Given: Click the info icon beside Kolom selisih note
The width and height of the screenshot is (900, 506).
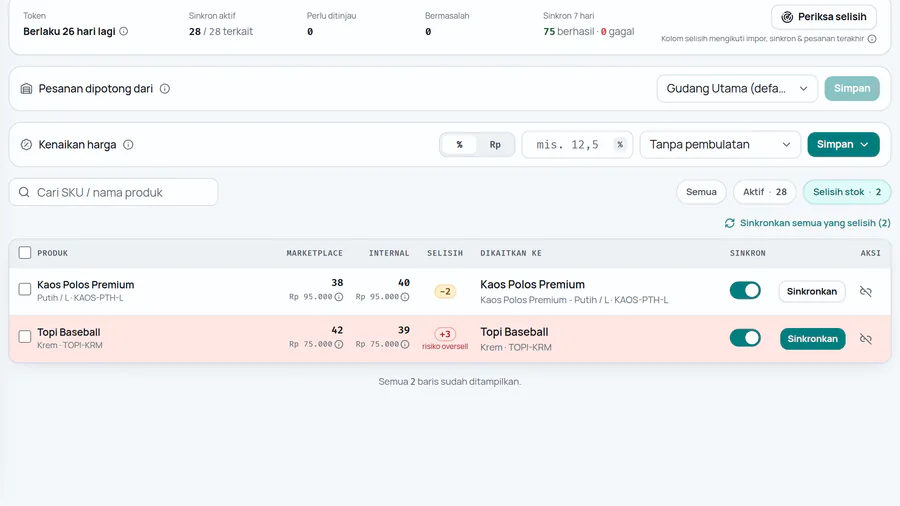Looking at the screenshot, I should pyautogui.click(x=872, y=39).
